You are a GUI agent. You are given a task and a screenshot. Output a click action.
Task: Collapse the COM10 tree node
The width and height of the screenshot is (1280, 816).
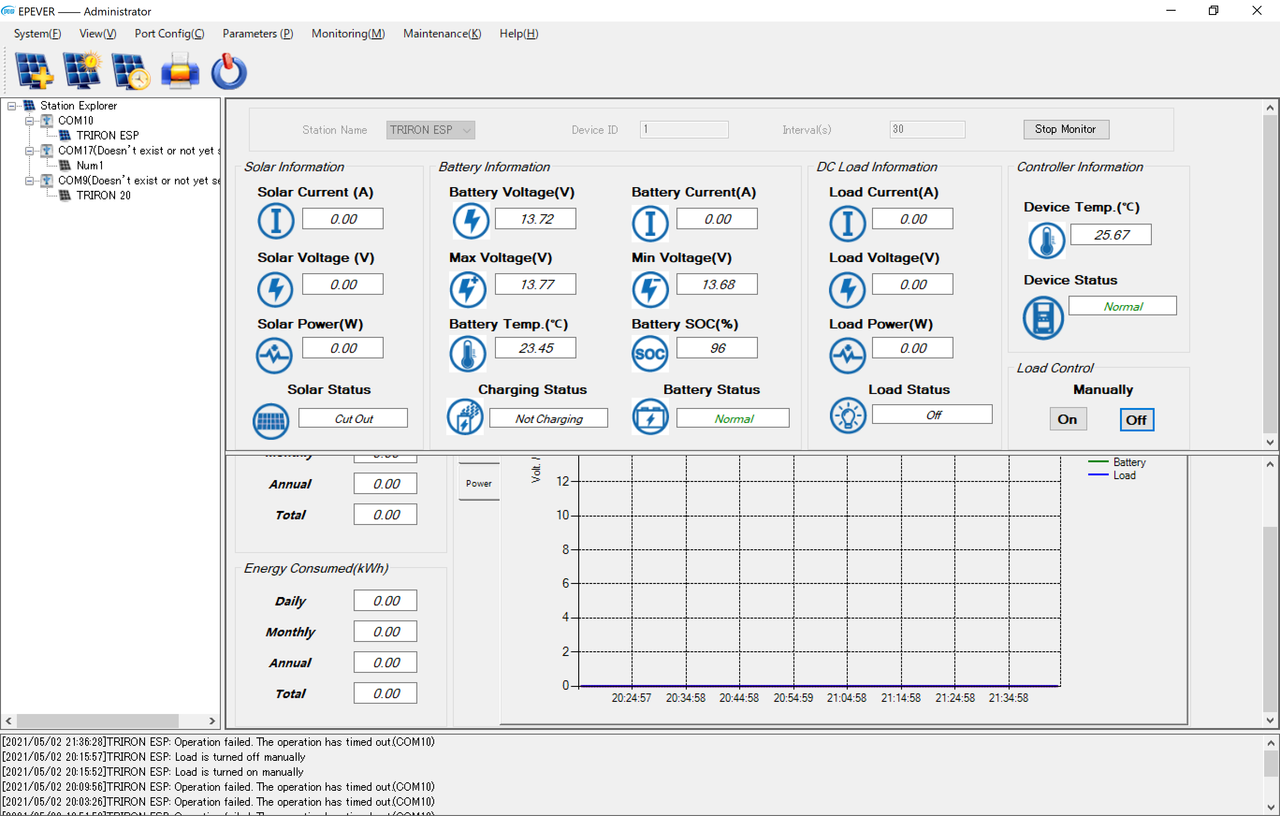(29, 120)
